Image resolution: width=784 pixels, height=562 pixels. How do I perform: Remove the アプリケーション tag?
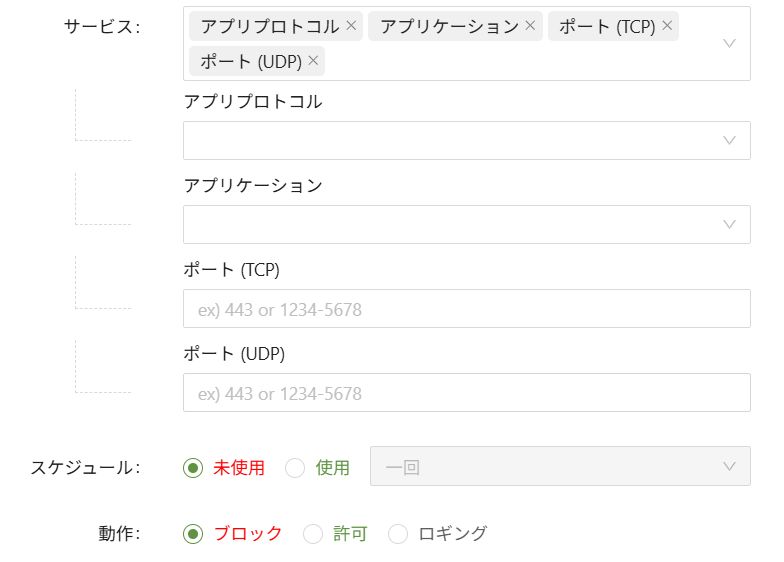(530, 26)
